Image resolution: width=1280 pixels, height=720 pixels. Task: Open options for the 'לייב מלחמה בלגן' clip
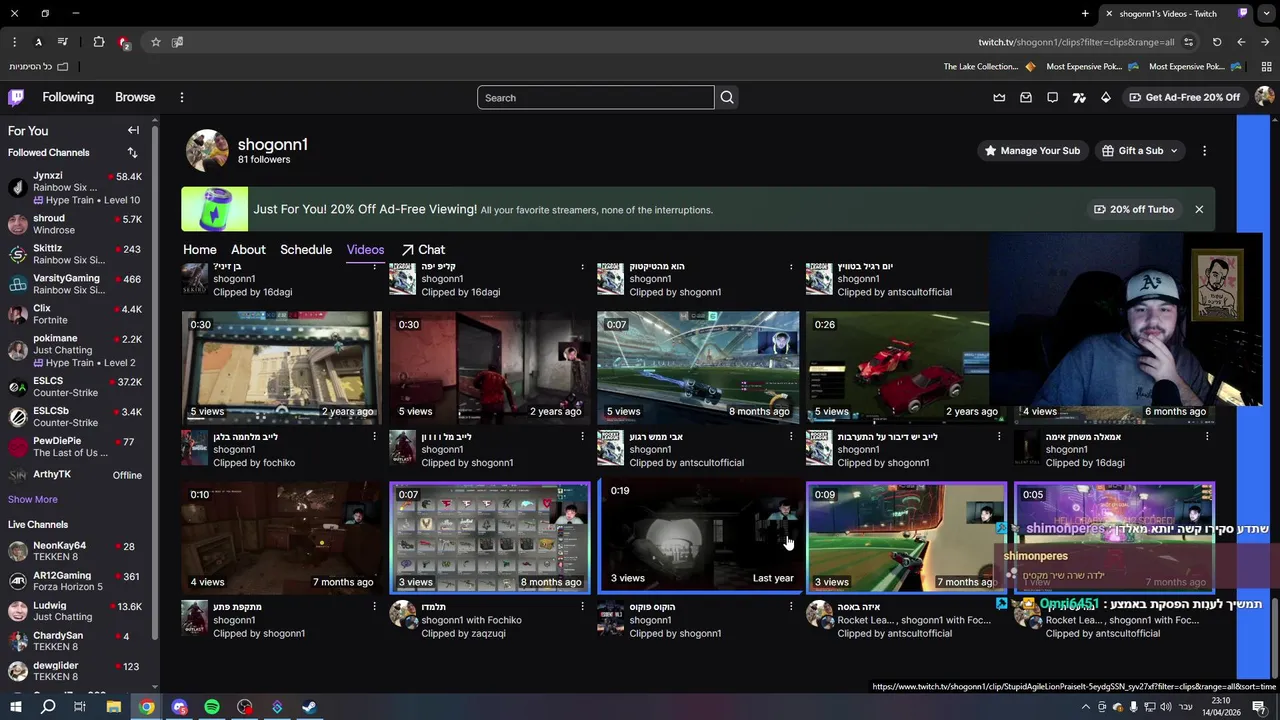[375, 436]
